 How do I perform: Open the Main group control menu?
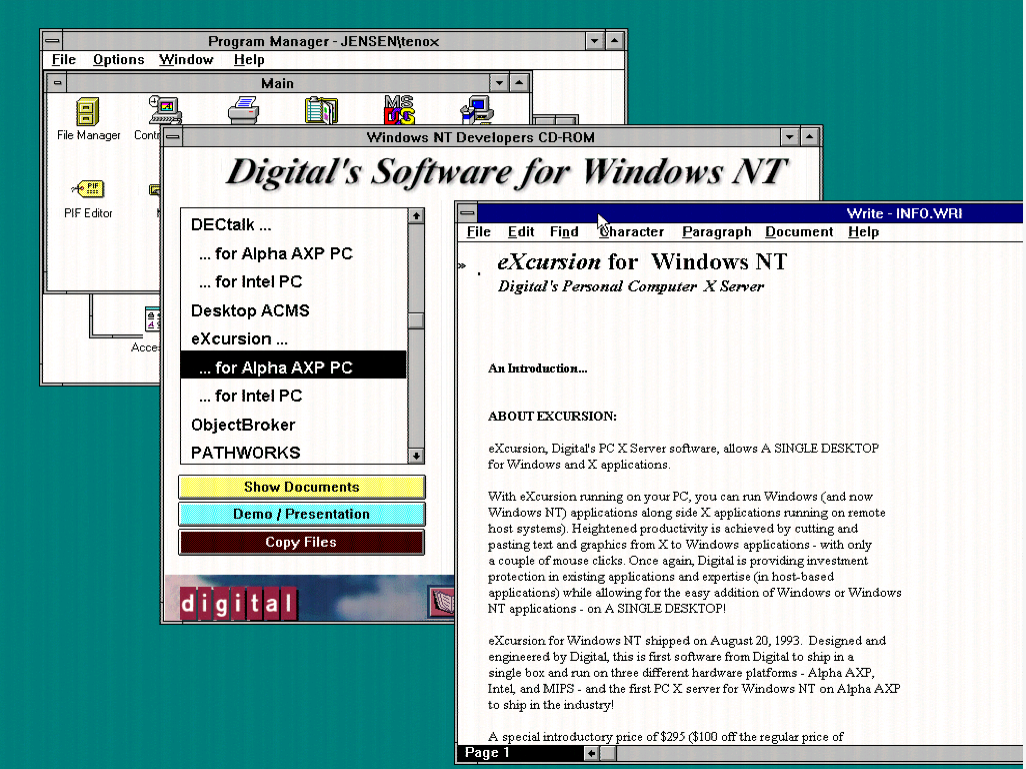click(58, 81)
